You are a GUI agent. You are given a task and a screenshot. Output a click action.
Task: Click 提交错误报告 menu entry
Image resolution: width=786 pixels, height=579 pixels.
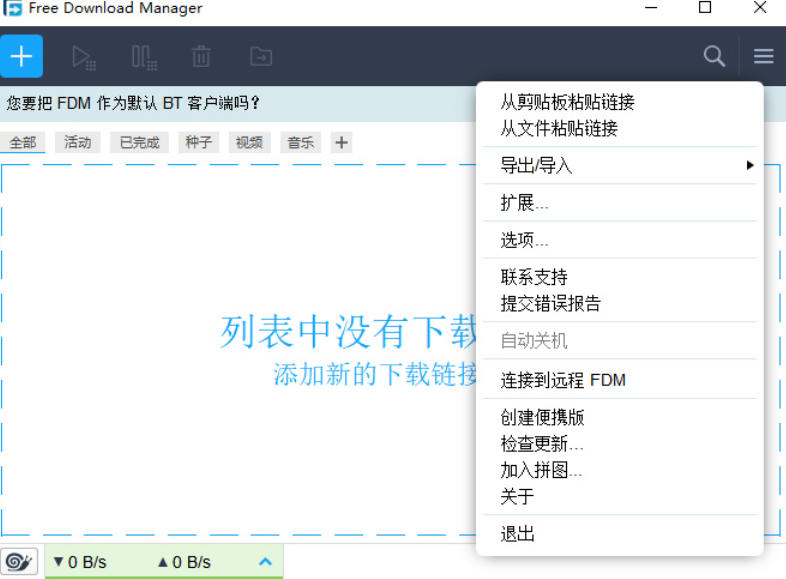[x=620, y=303]
